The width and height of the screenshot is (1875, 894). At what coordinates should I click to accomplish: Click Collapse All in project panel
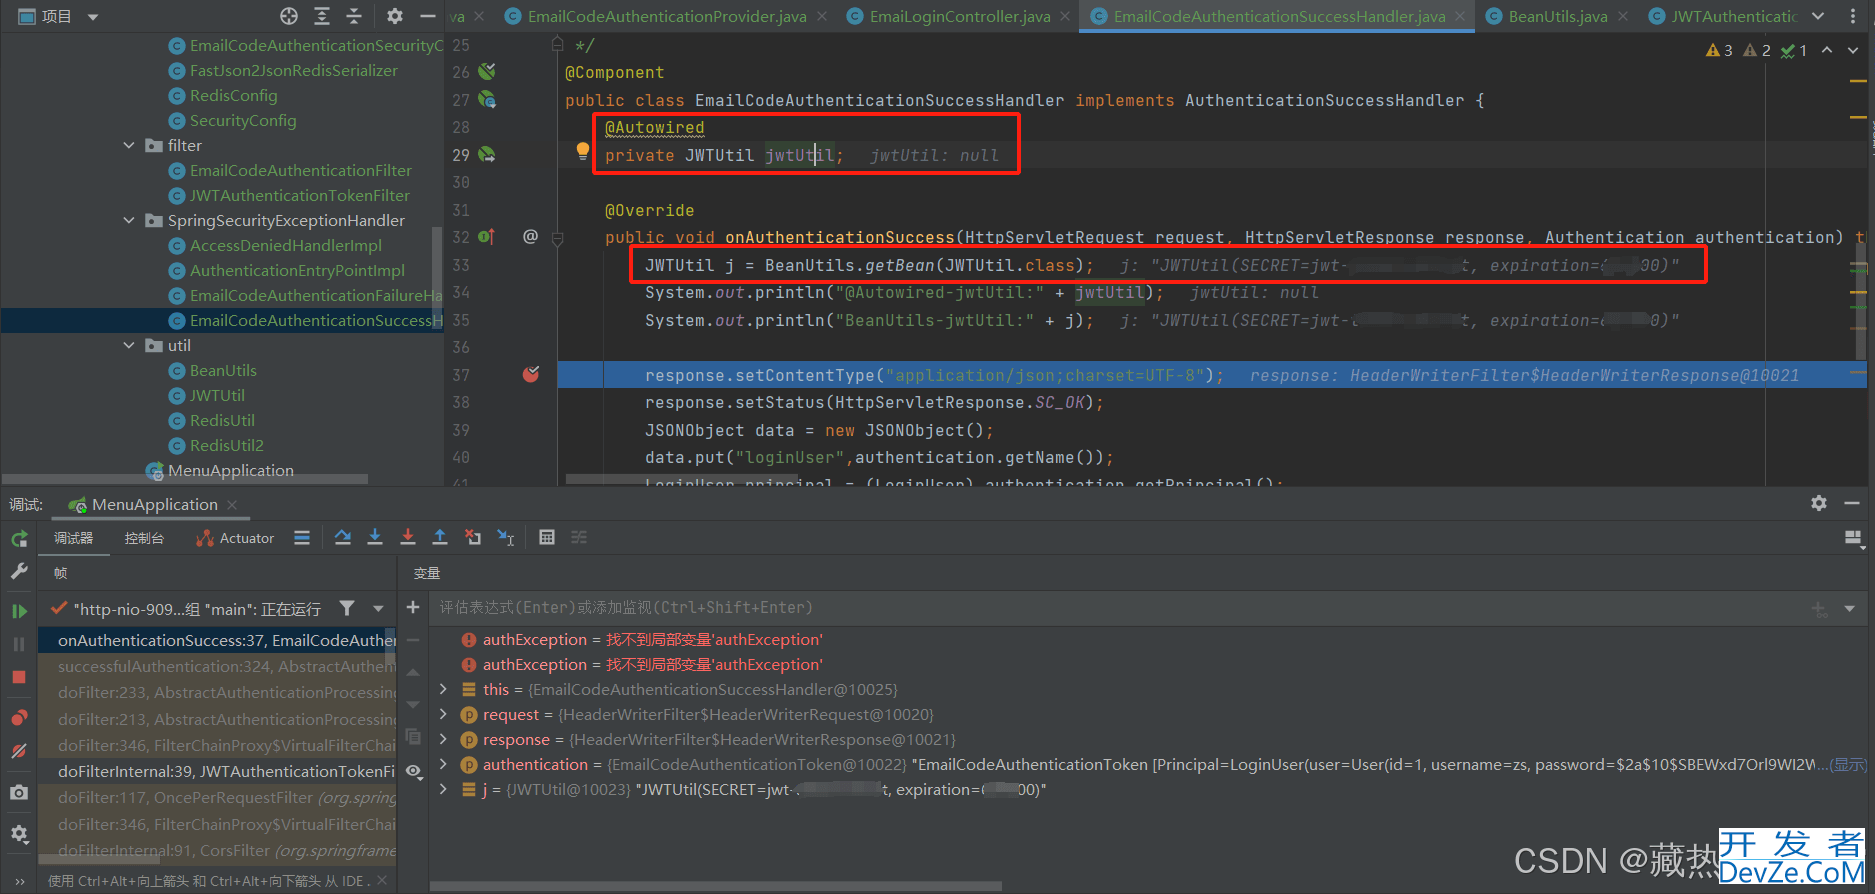tap(354, 16)
